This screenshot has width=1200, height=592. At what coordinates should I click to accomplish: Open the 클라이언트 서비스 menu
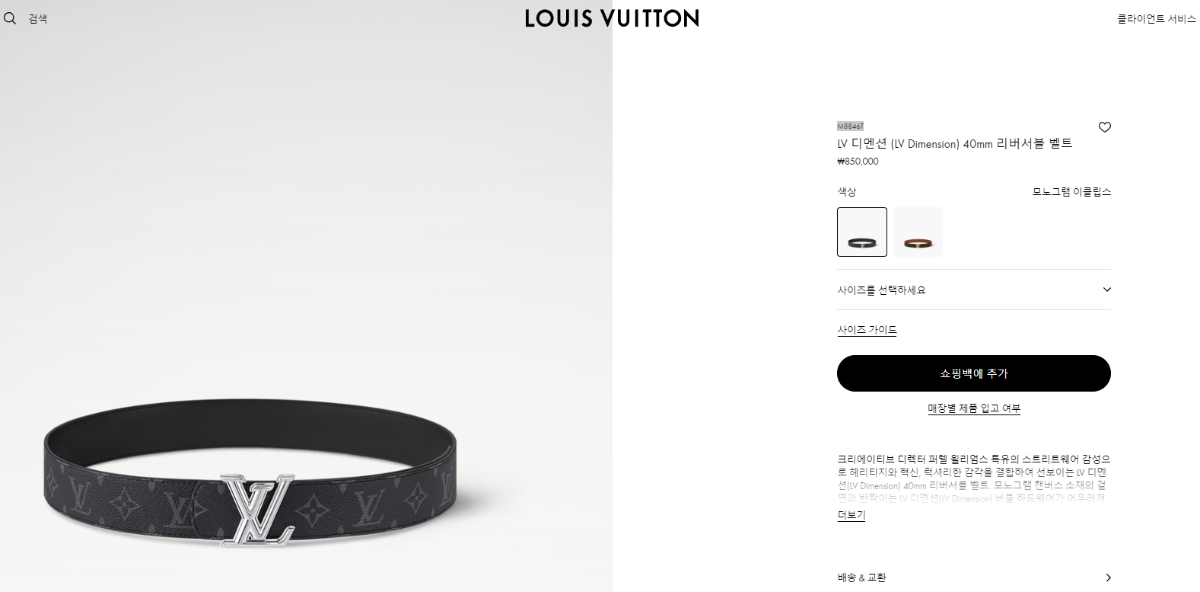pyautogui.click(x=1157, y=18)
